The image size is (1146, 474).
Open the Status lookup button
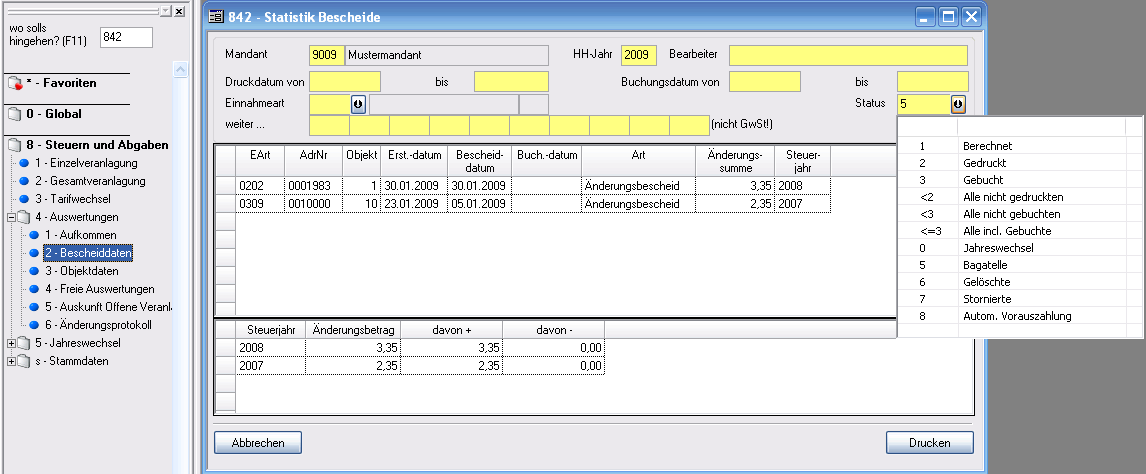coord(958,104)
